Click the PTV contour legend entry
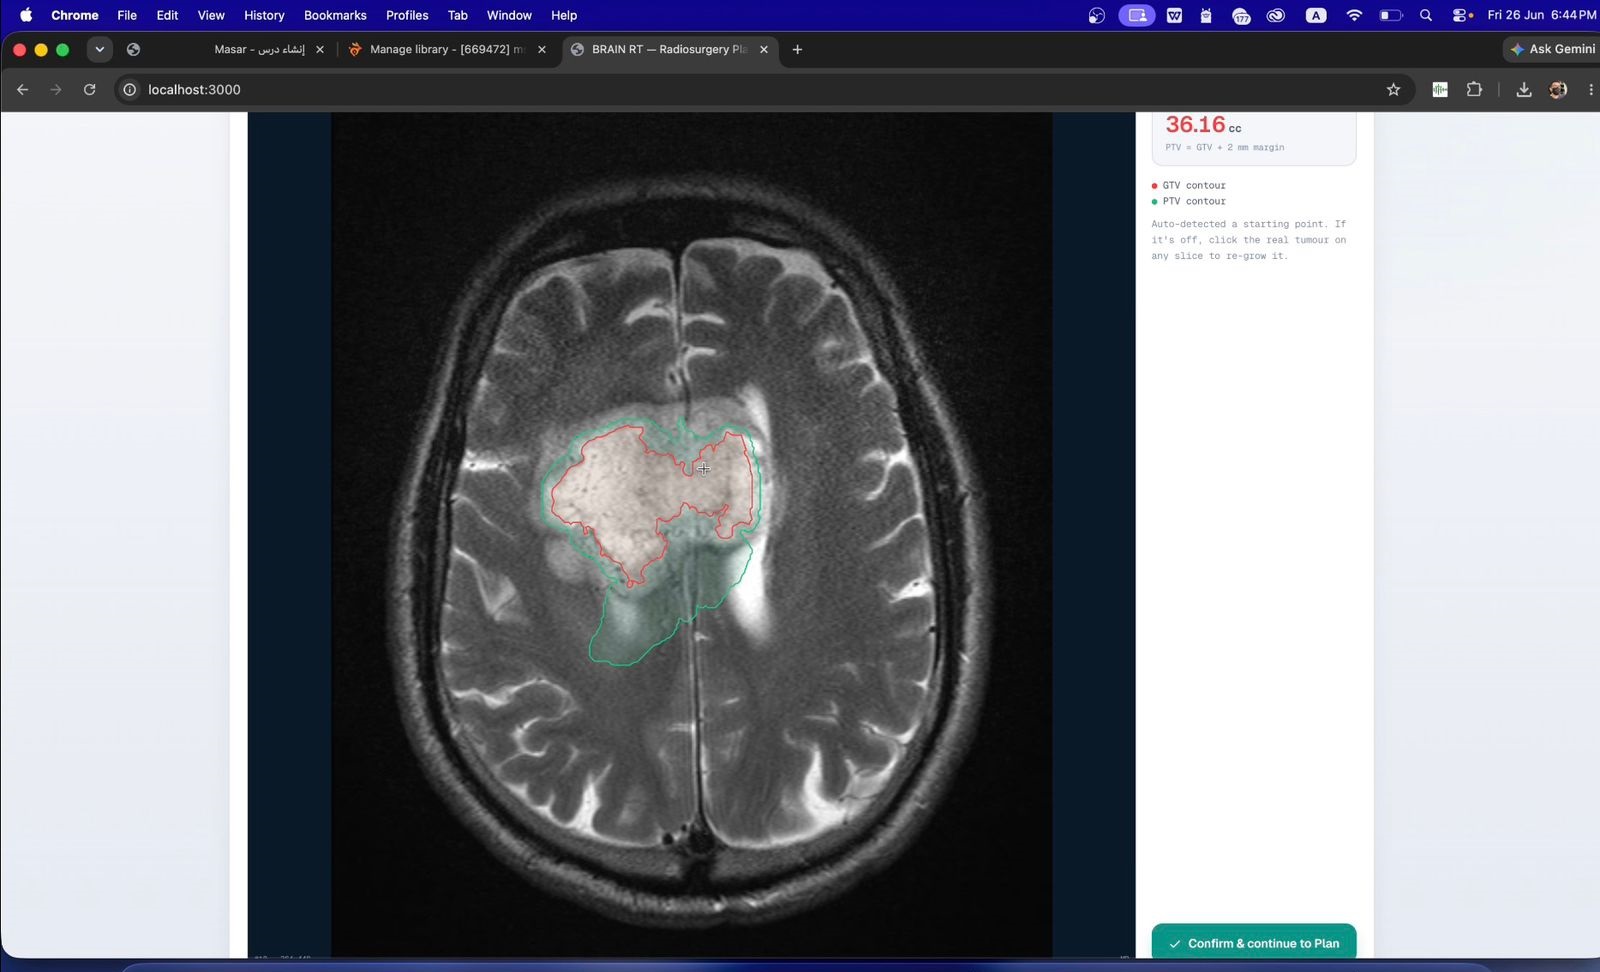Screen dimensions: 1600x972 coord(1188,201)
